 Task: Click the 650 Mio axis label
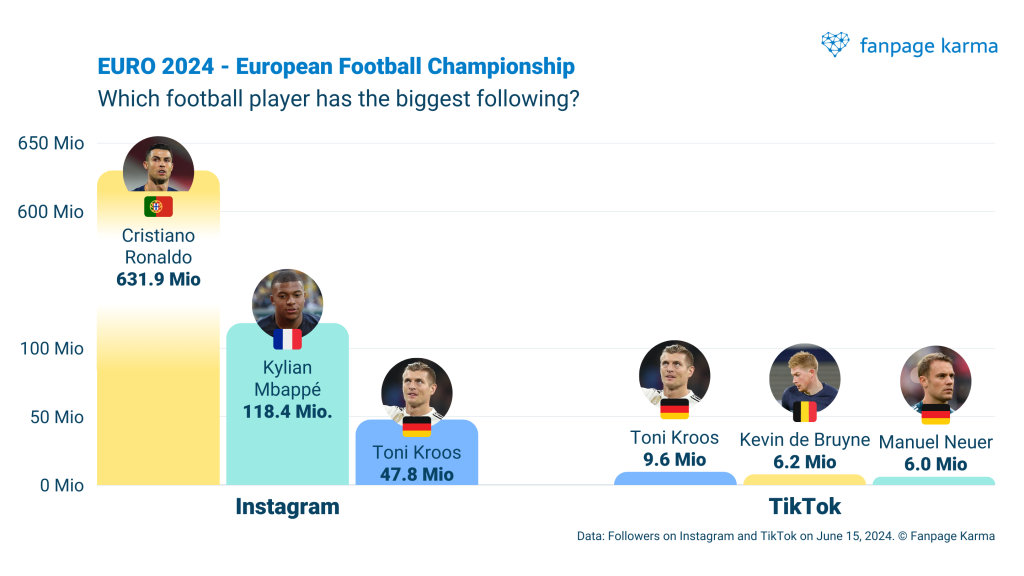click(x=51, y=144)
